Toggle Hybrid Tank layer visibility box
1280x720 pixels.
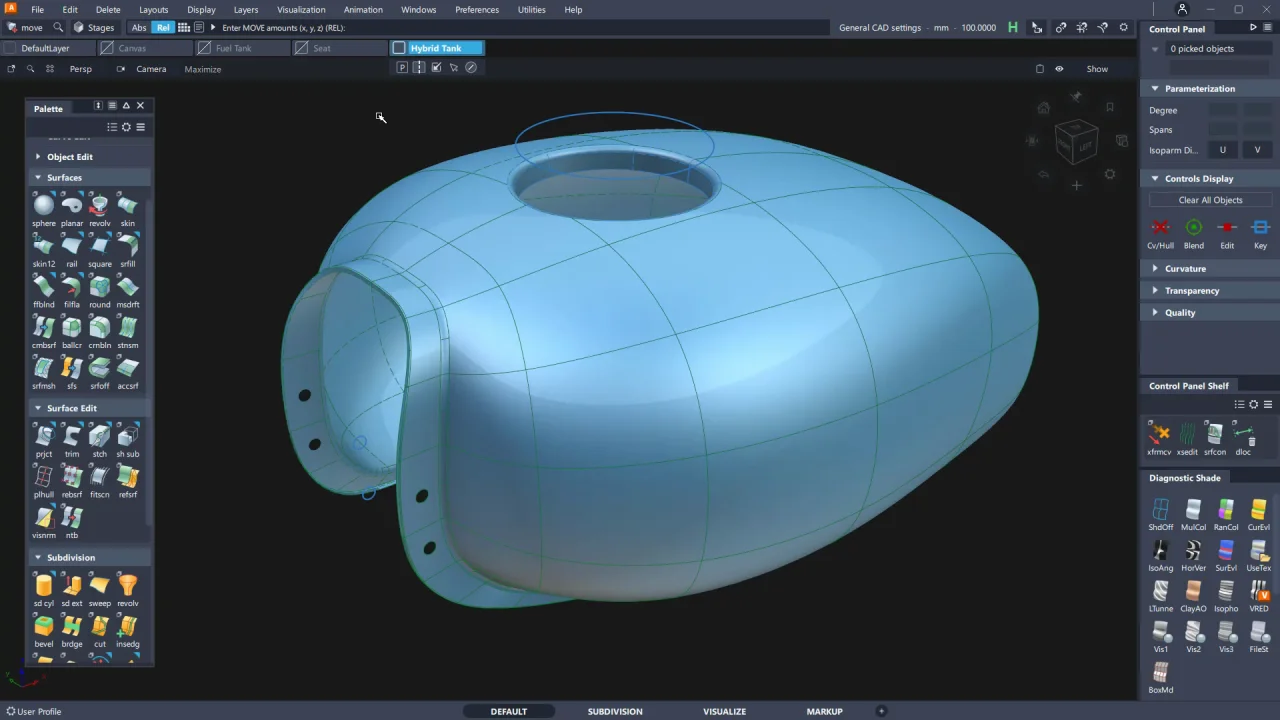[399, 48]
